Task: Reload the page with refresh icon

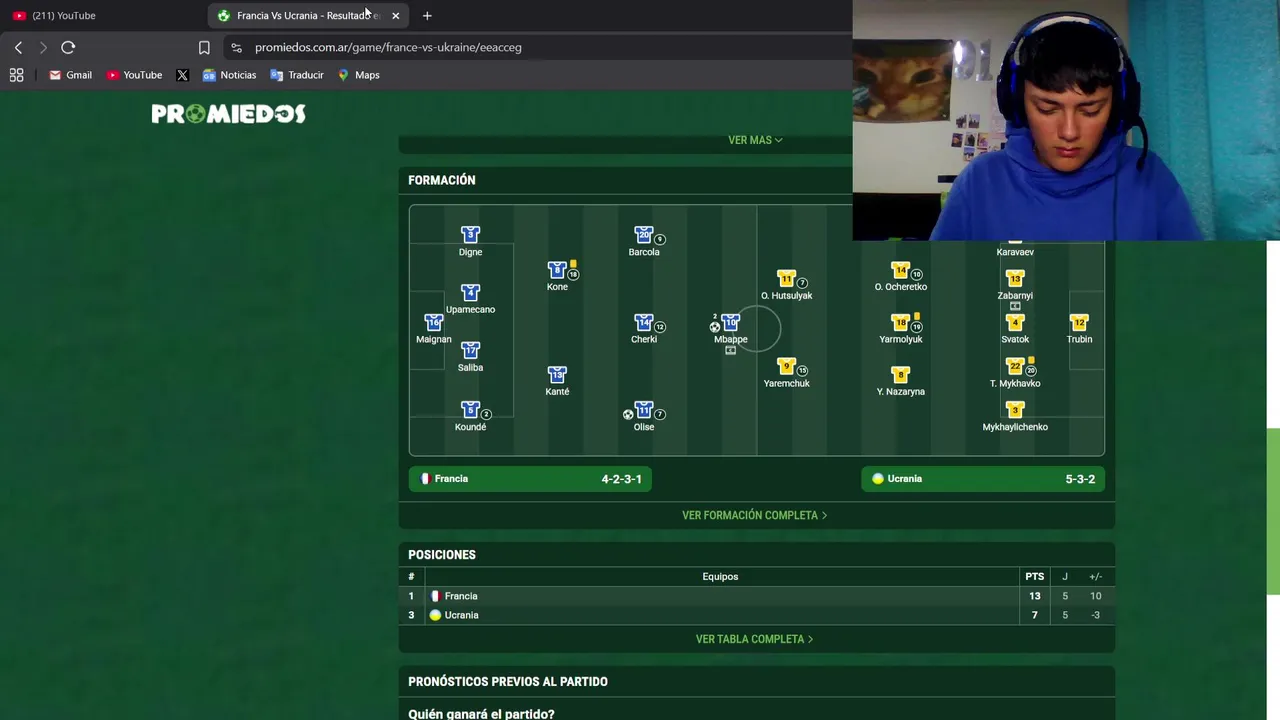Action: (68, 47)
